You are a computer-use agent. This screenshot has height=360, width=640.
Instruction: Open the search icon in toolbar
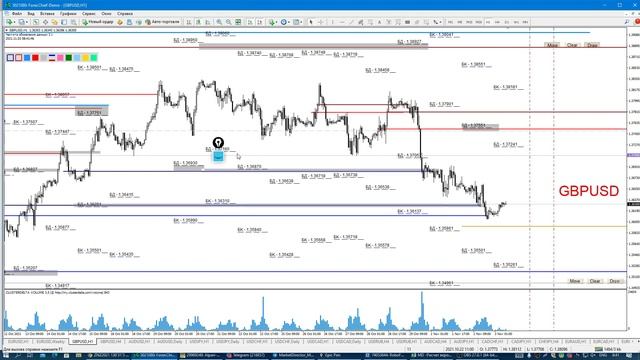click(x=627, y=22)
